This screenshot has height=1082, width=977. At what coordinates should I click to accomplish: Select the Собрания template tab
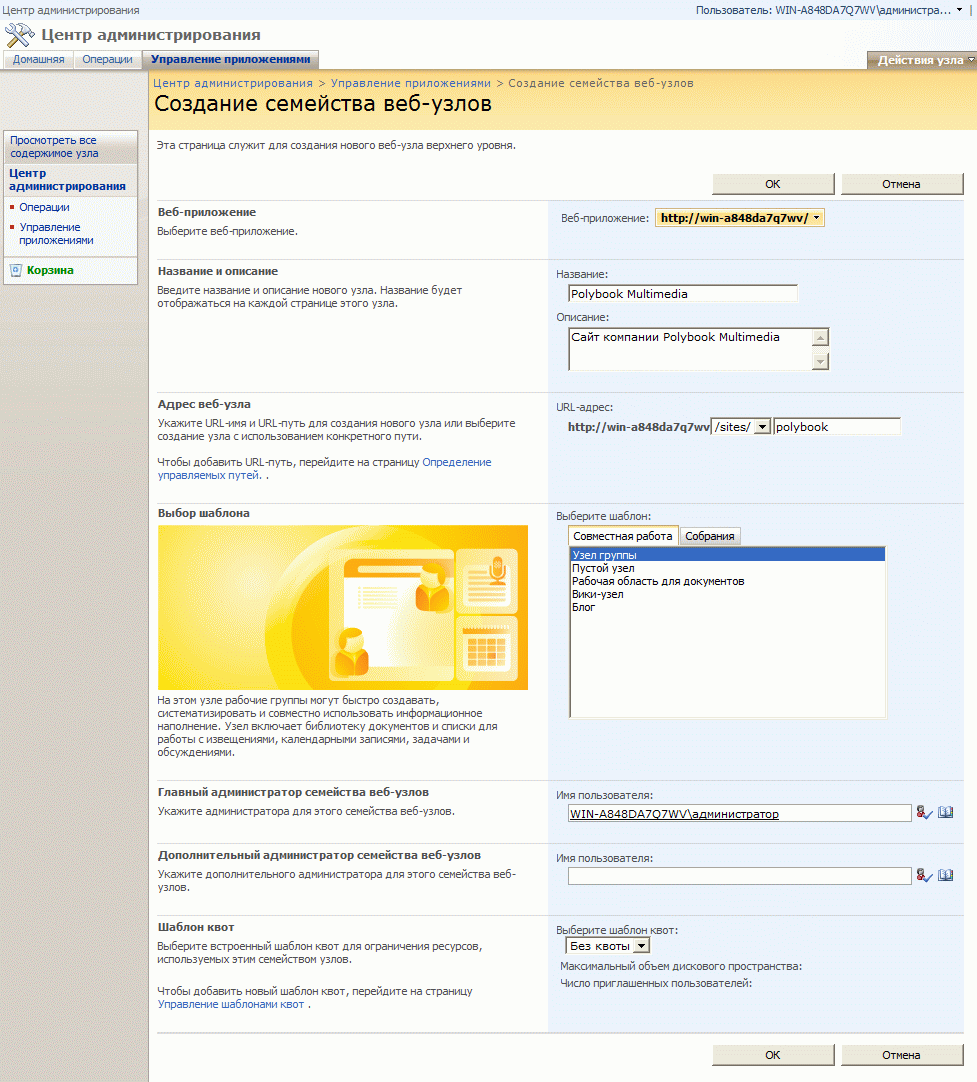(709, 536)
